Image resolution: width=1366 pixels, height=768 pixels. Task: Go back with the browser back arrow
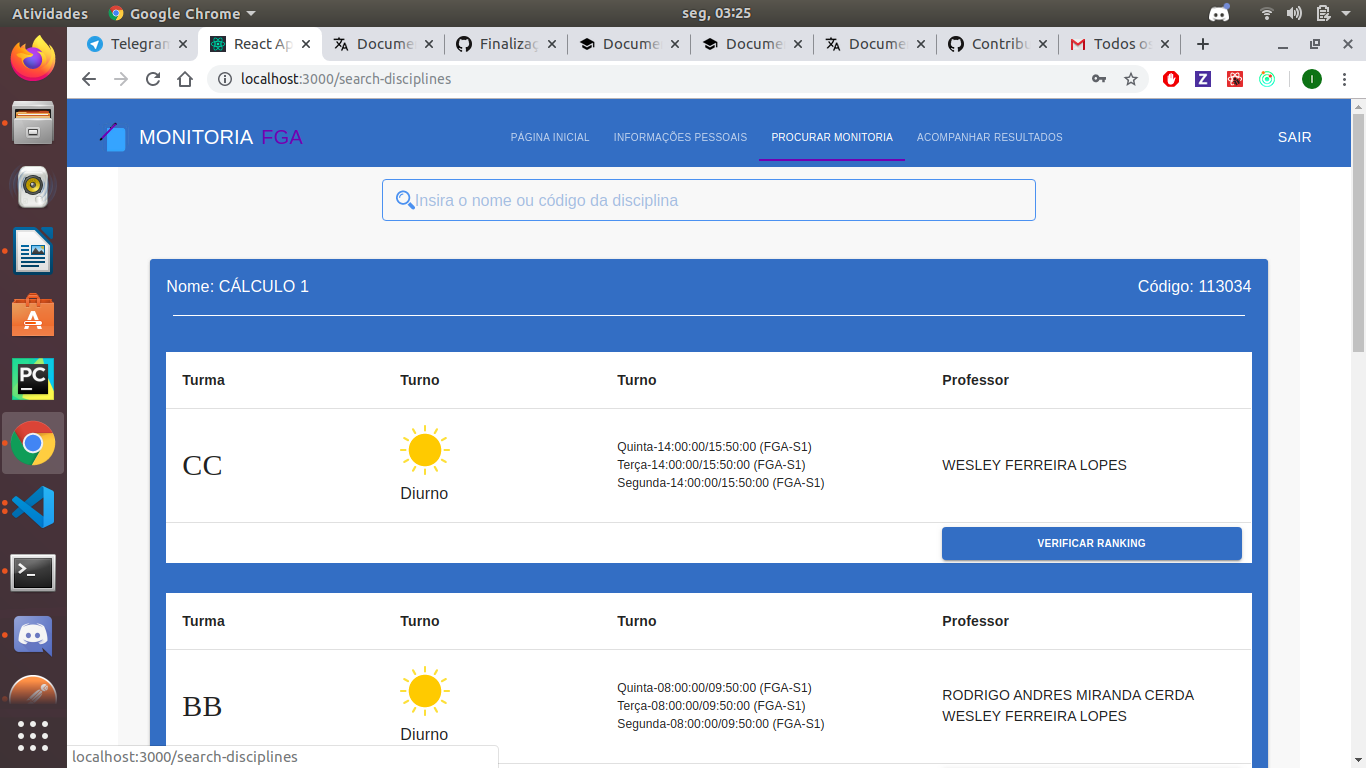point(89,79)
